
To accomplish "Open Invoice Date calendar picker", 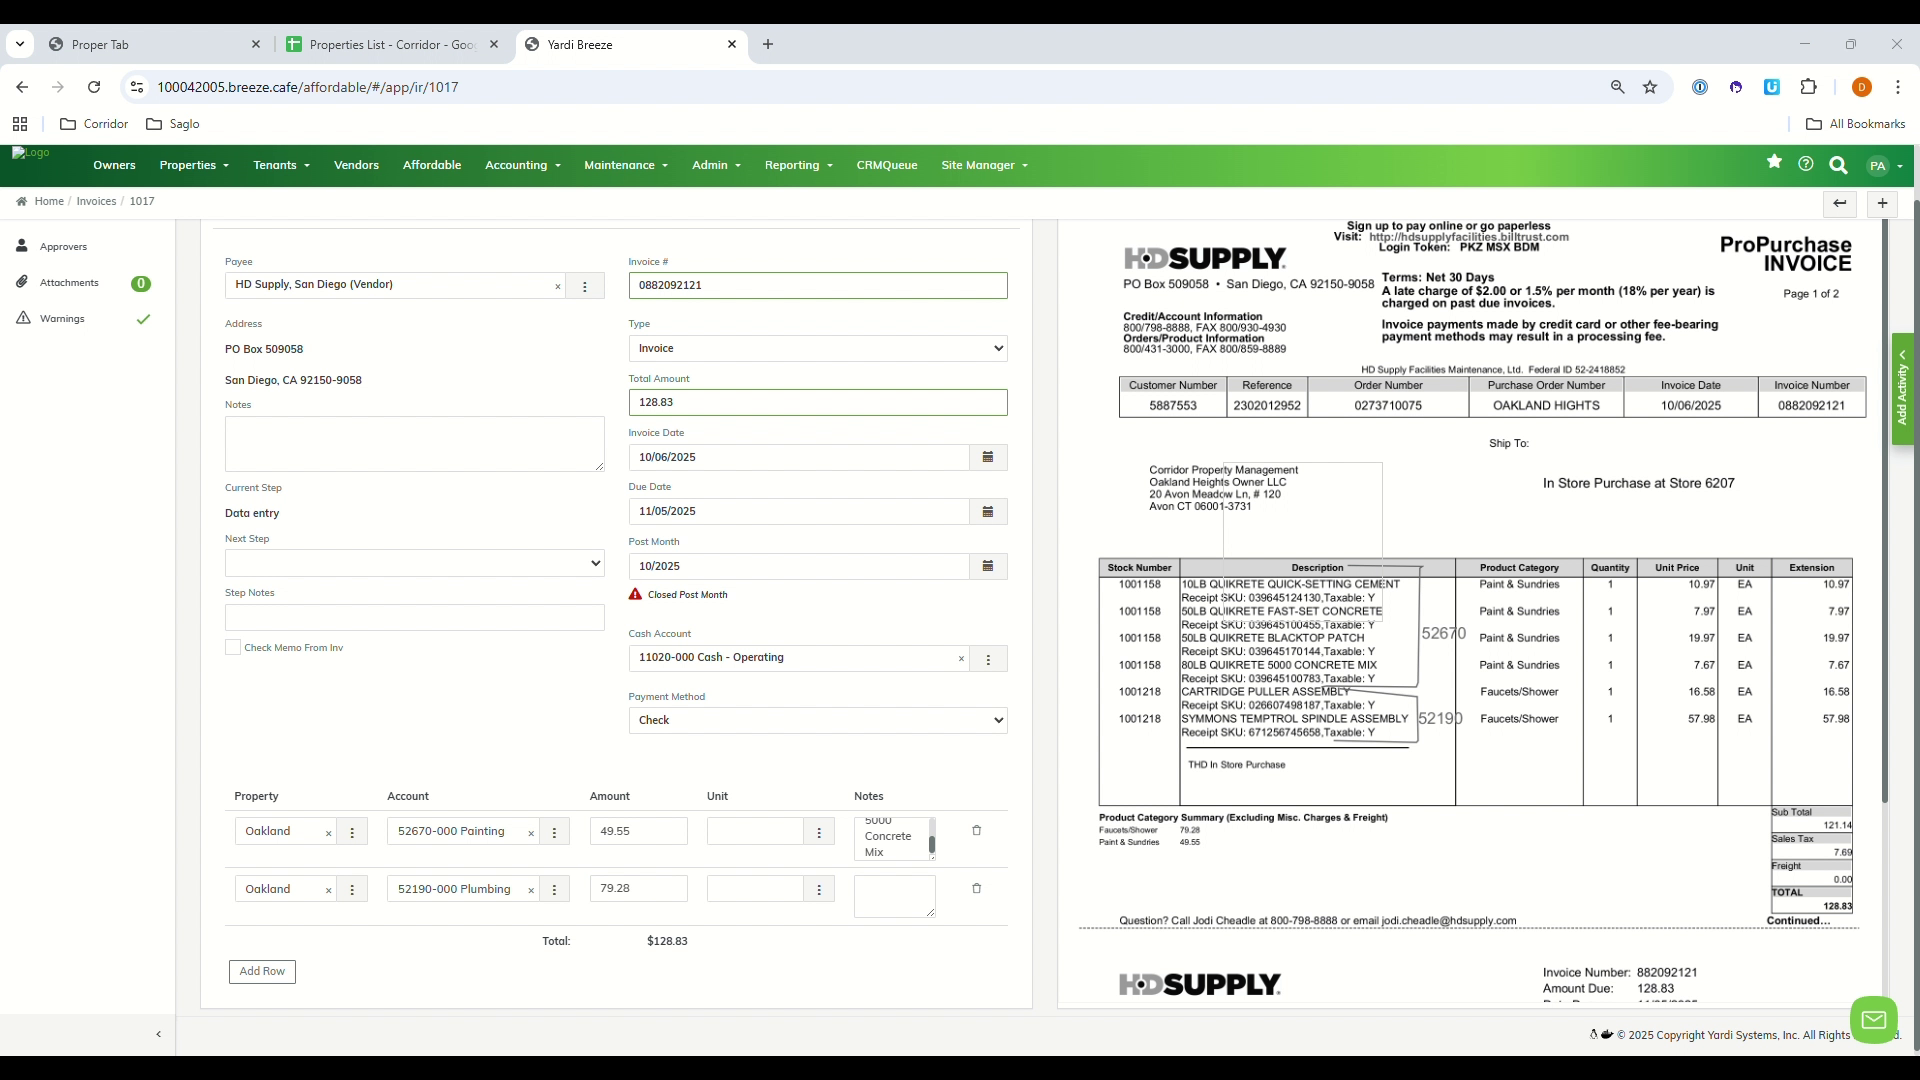I will [987, 457].
